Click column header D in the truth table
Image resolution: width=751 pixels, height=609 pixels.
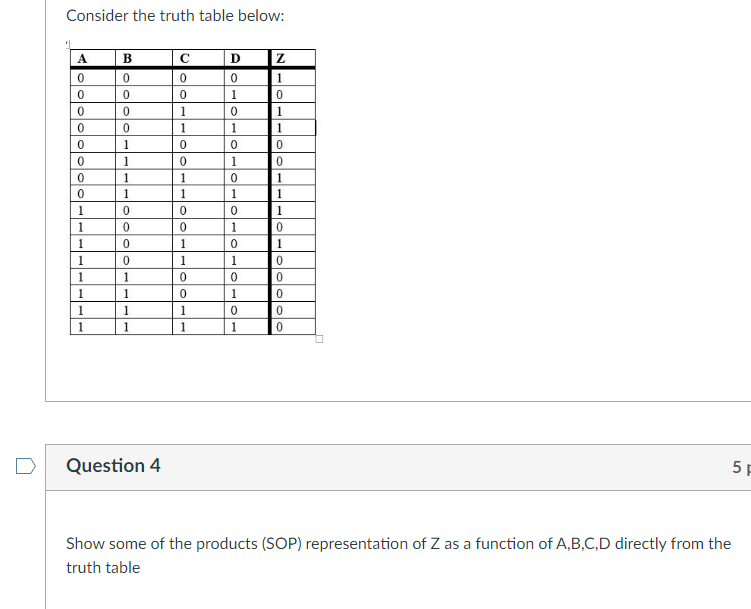(247, 58)
